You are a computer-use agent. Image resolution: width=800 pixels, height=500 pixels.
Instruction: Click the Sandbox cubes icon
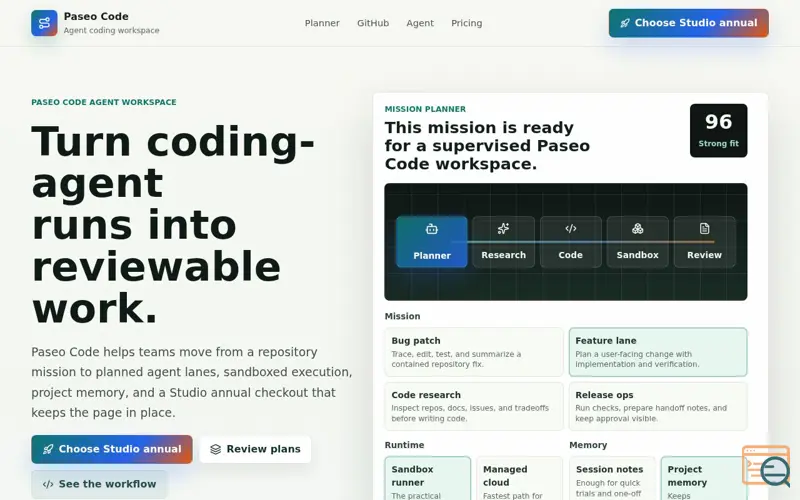(638, 229)
